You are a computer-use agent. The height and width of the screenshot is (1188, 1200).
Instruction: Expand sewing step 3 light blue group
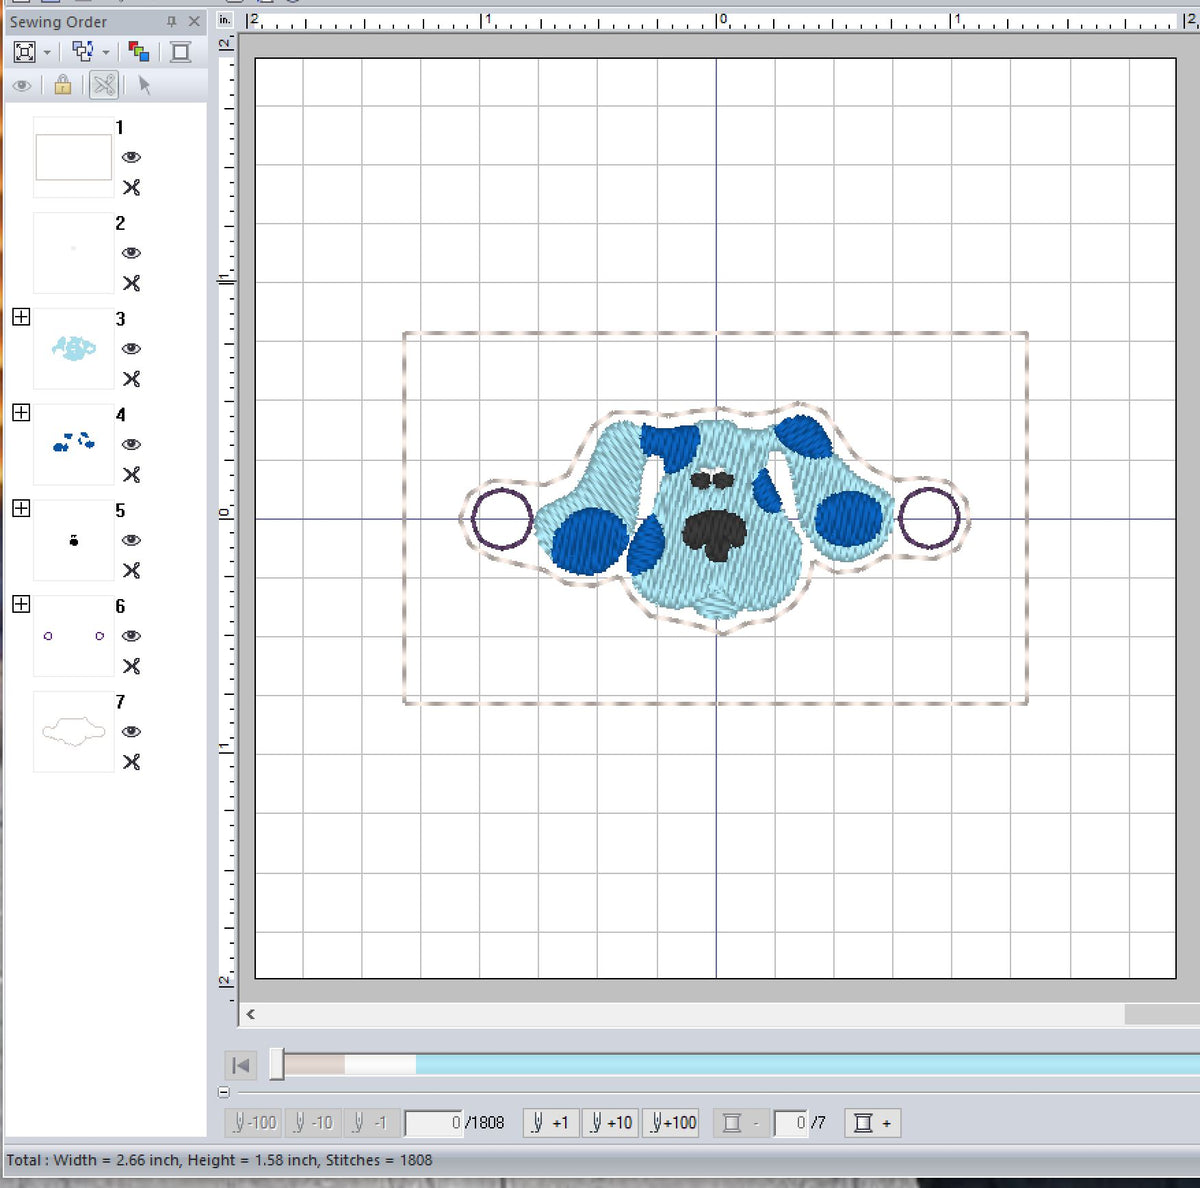tap(21, 317)
